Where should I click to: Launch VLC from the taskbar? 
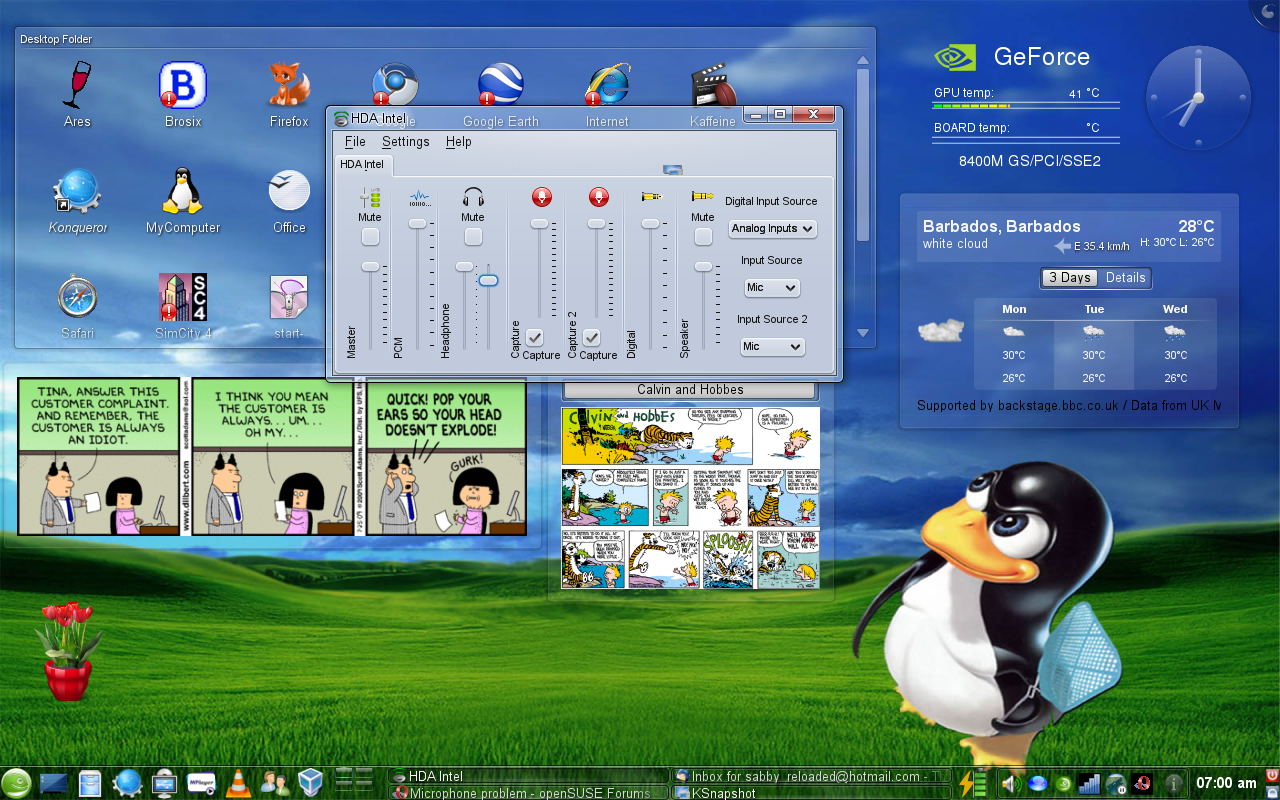pyautogui.click(x=238, y=782)
